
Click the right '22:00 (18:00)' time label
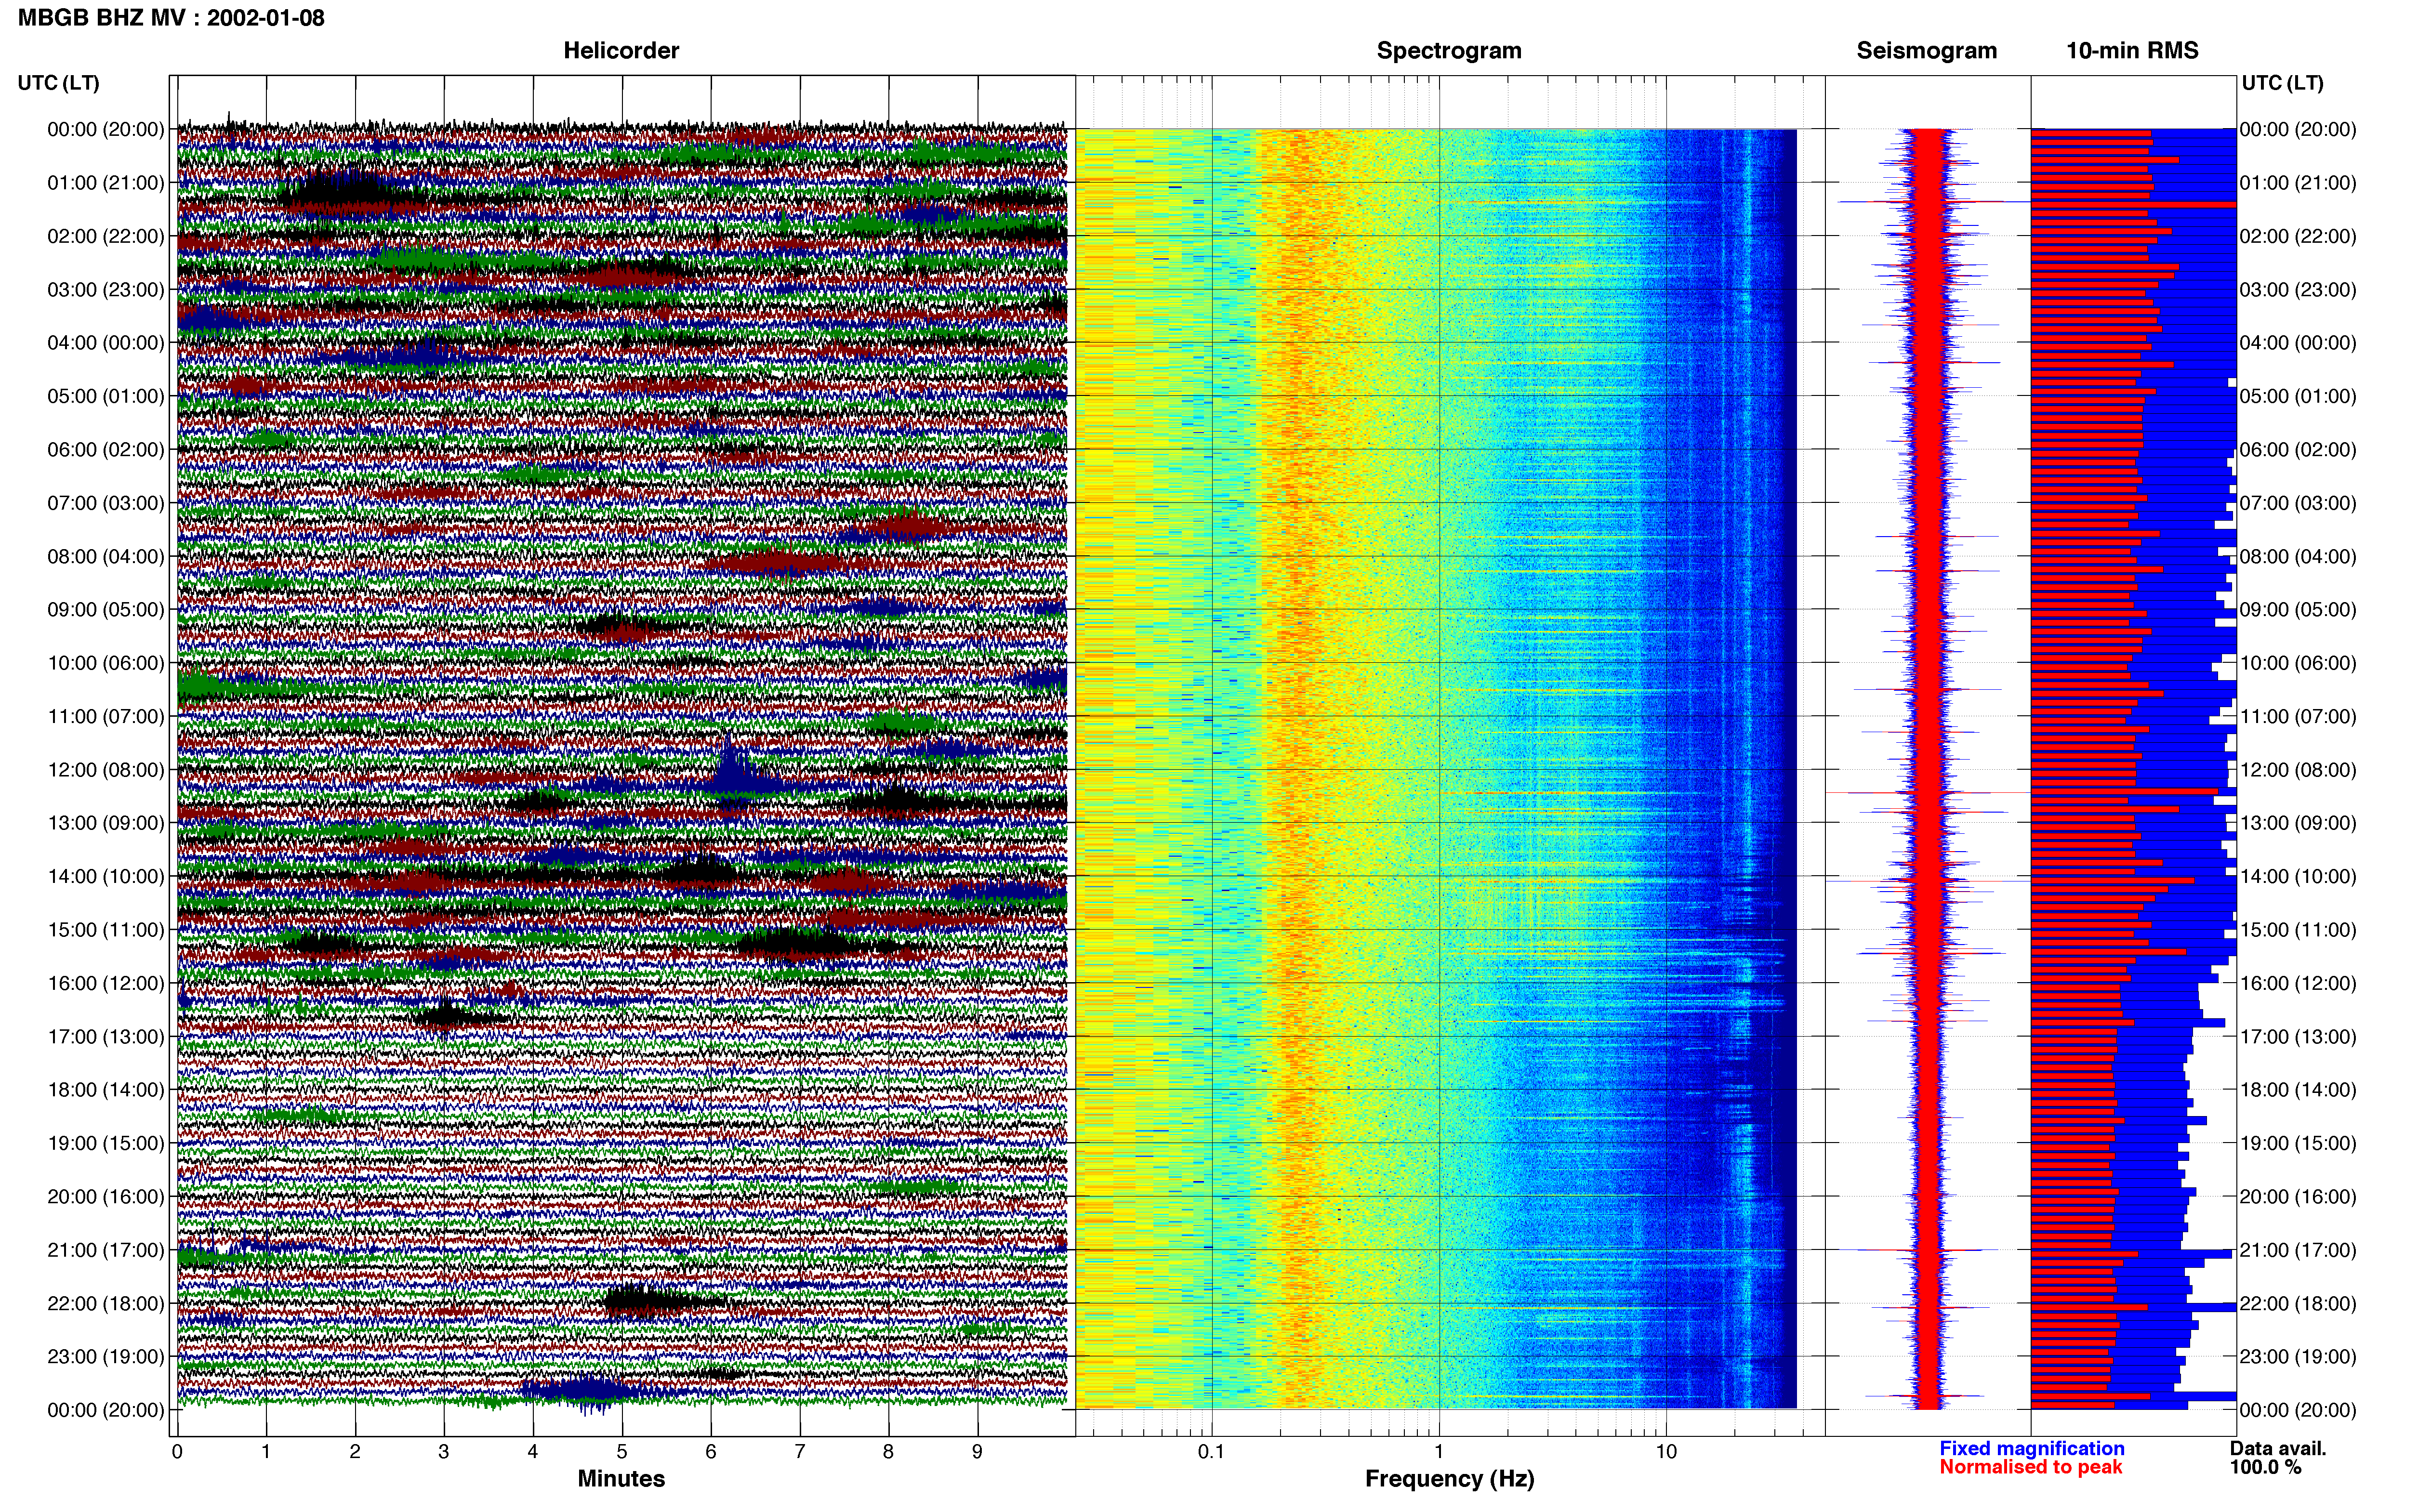click(x=2298, y=1302)
